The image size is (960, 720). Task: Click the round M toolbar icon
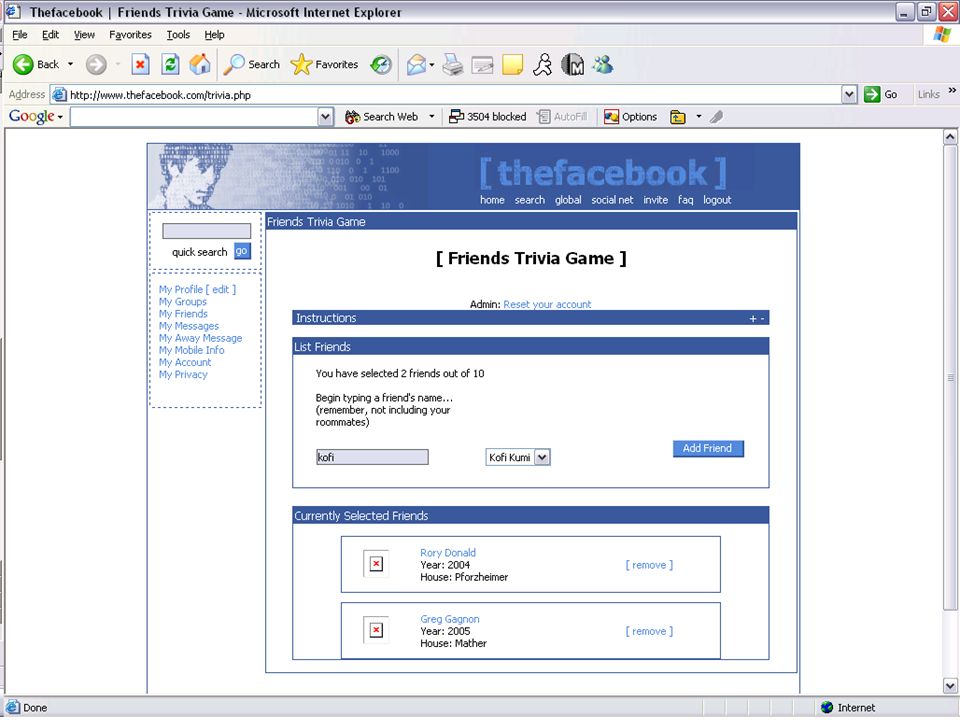(572, 64)
